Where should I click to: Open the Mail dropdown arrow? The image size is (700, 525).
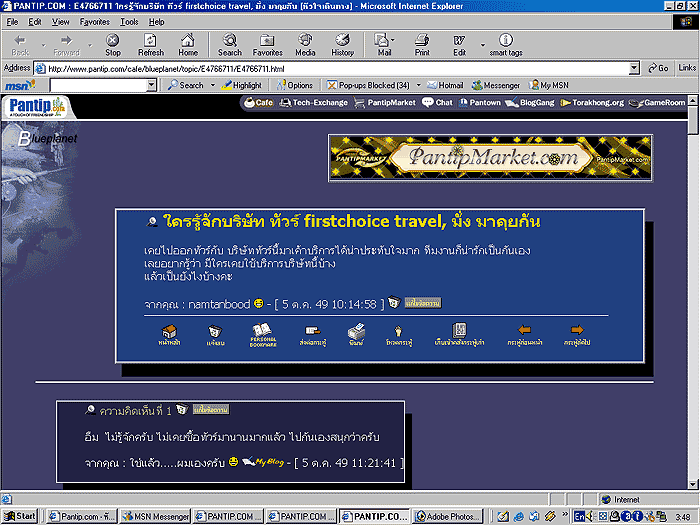click(393, 40)
